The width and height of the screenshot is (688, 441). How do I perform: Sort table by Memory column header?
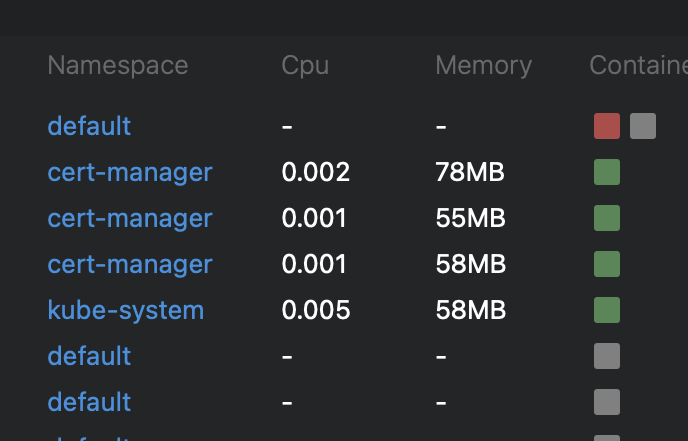click(483, 65)
